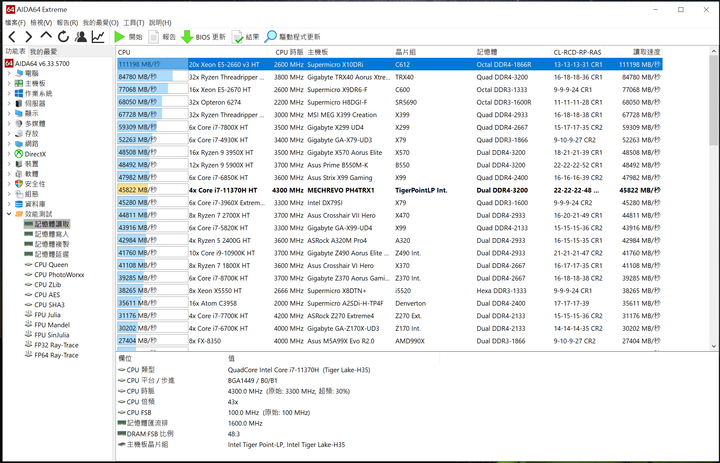The image size is (720, 463).
Task: Select the AIDA64 v6.33.5700 root node
Action: tap(37, 63)
